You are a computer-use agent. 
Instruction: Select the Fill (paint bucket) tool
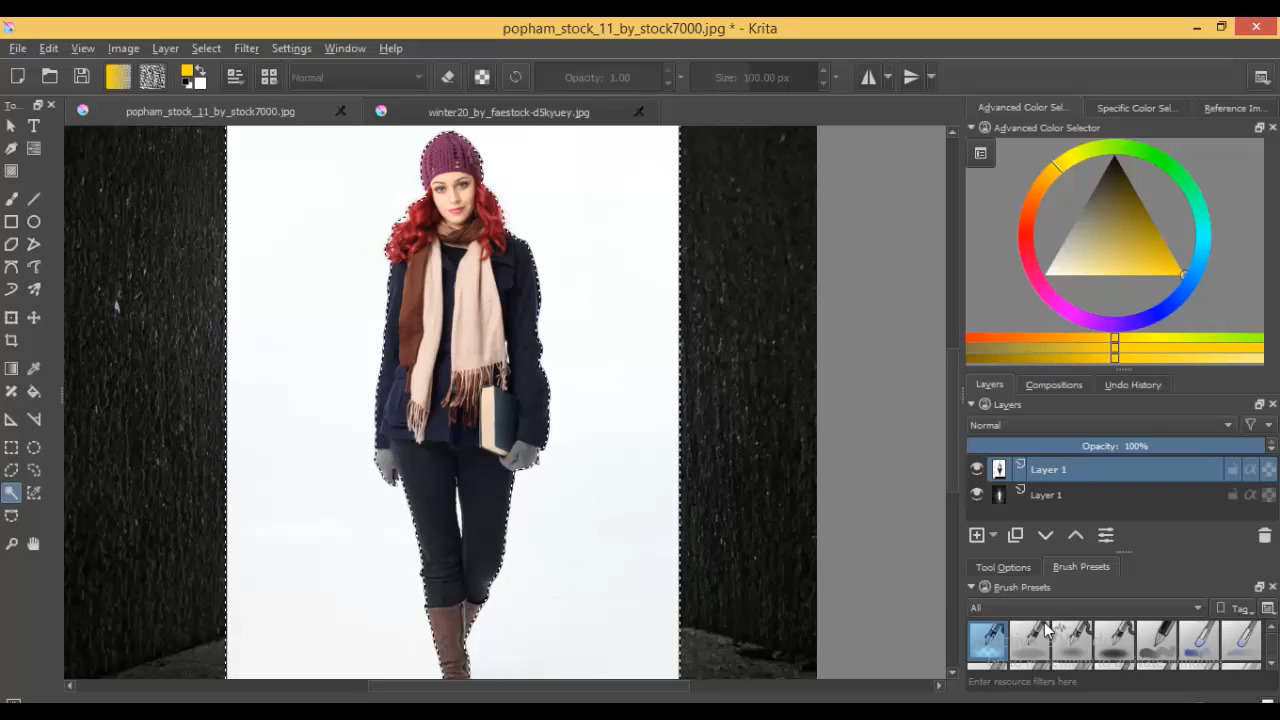tap(34, 392)
